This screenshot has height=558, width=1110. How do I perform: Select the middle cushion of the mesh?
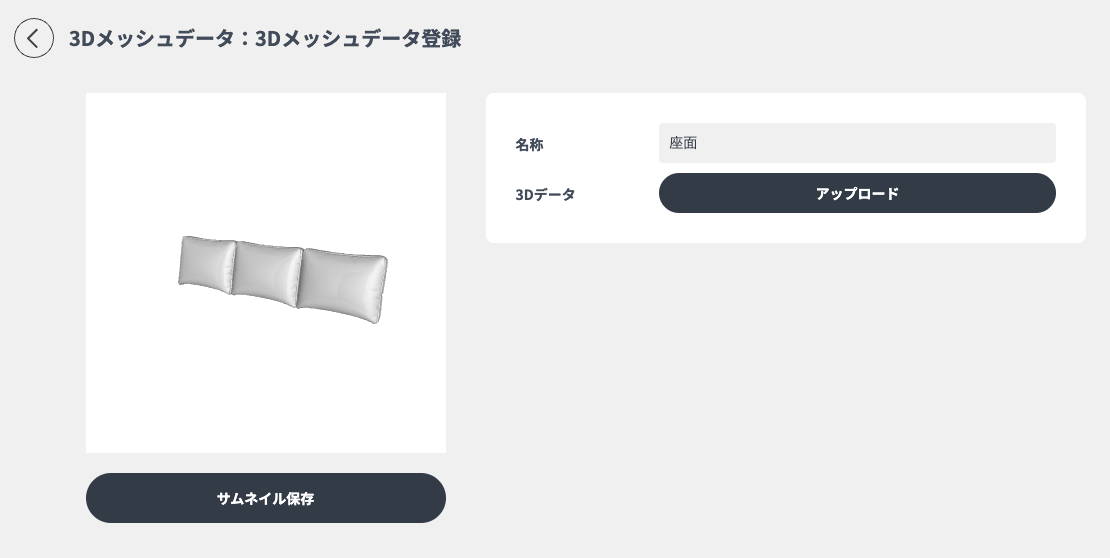[x=267, y=273]
